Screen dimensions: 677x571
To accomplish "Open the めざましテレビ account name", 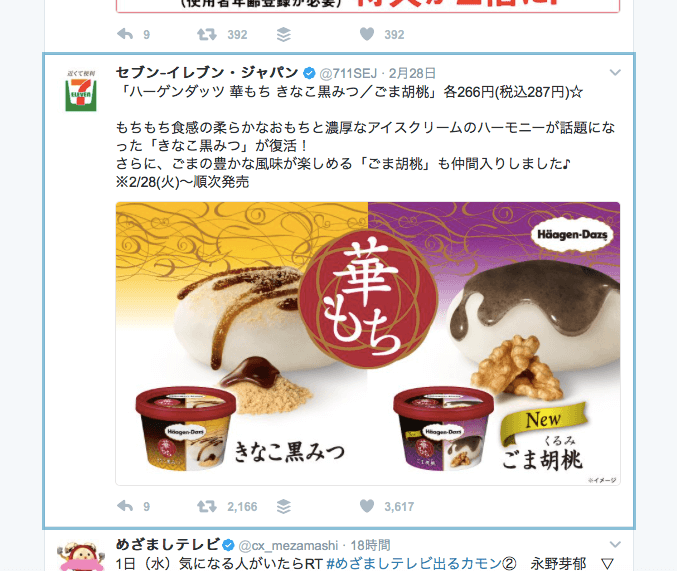I will click(168, 545).
